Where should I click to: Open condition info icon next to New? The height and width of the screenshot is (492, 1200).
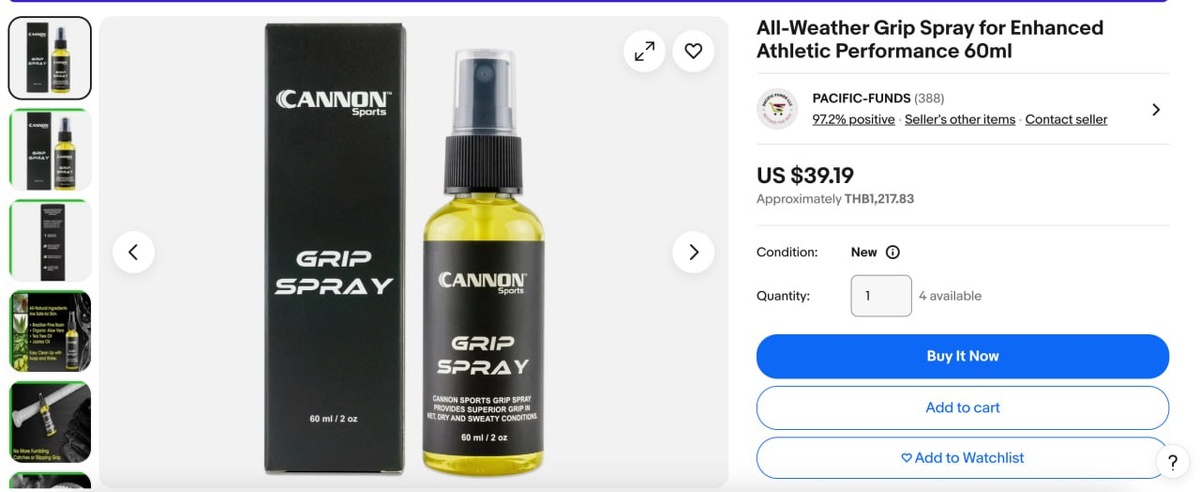(893, 252)
